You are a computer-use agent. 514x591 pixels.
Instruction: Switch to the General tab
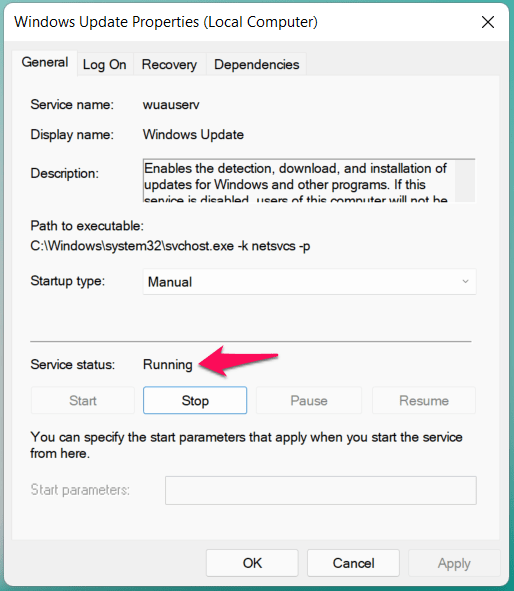click(45, 63)
